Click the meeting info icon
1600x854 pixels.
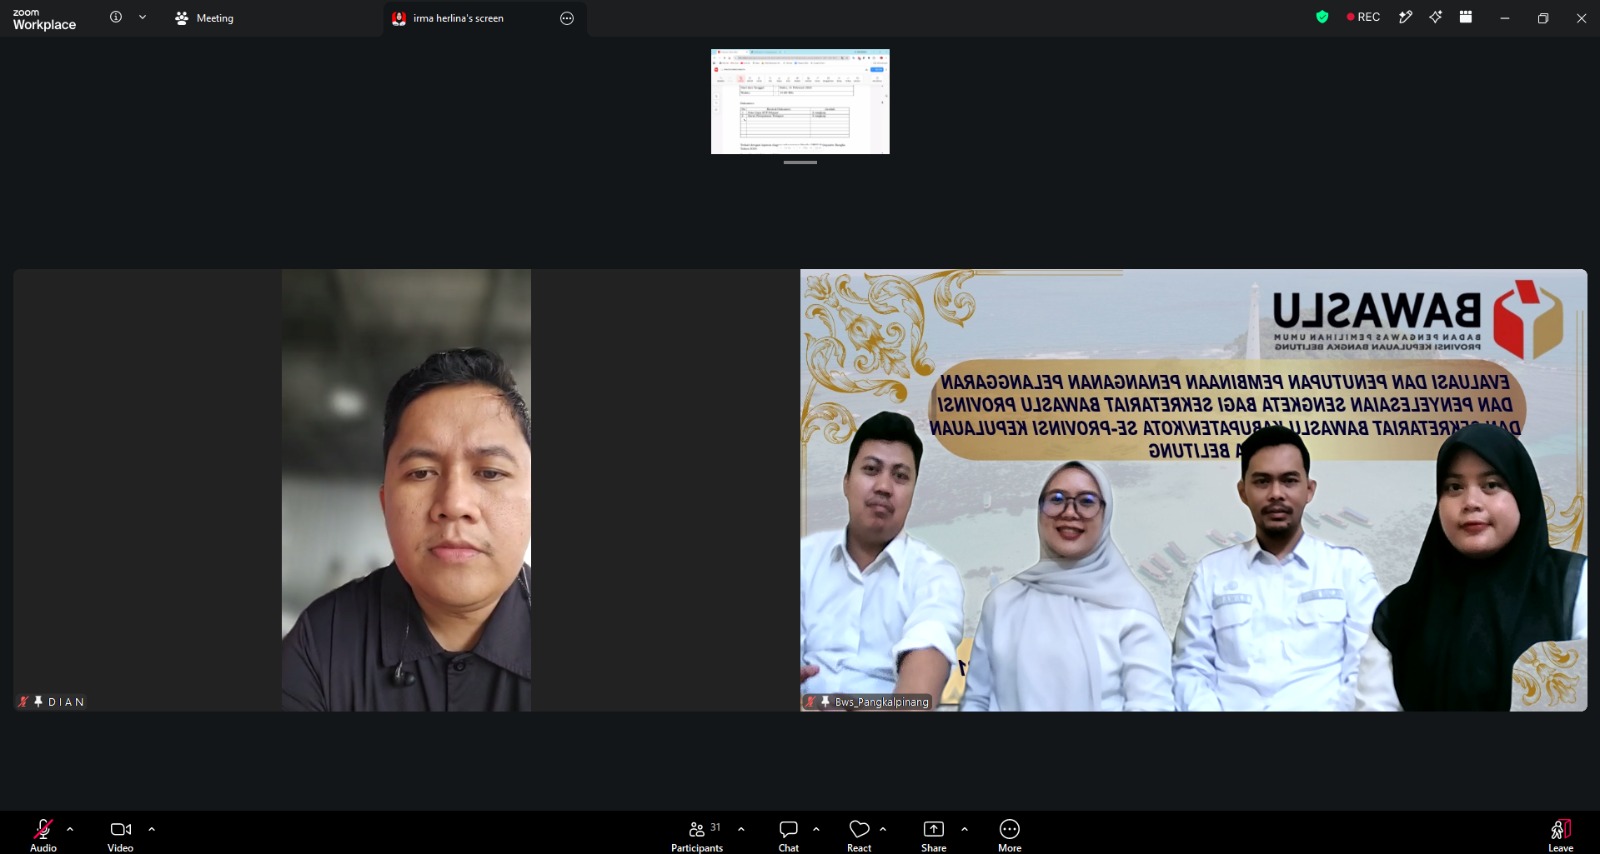click(116, 17)
